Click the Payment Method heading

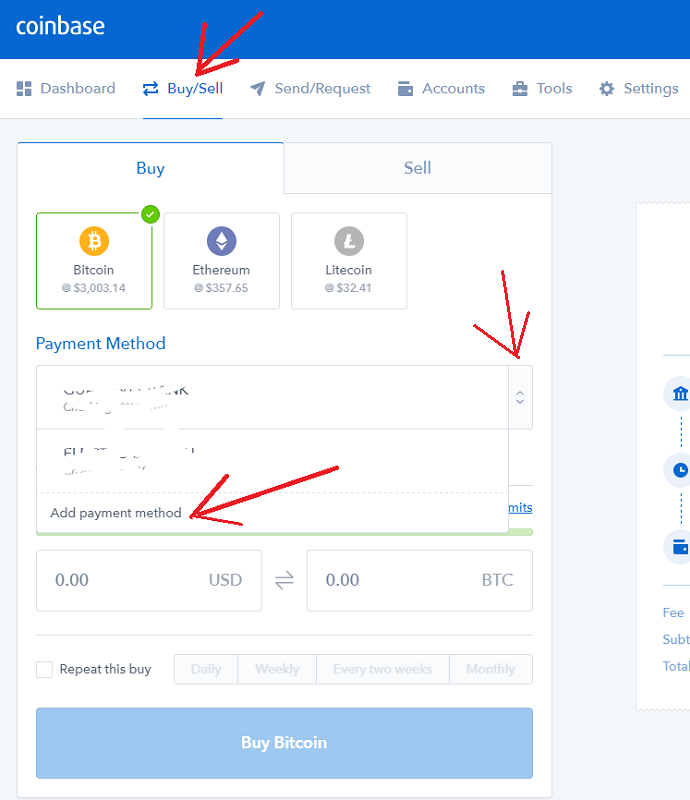tap(101, 343)
